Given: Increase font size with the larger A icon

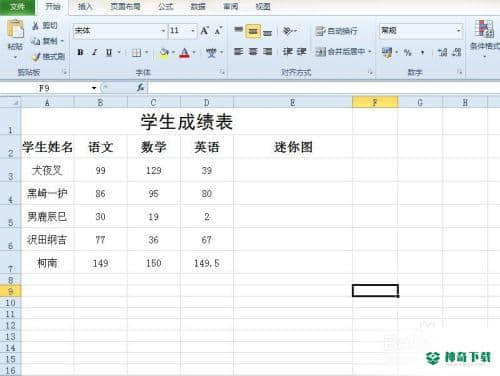Looking at the screenshot, I should (204, 31).
